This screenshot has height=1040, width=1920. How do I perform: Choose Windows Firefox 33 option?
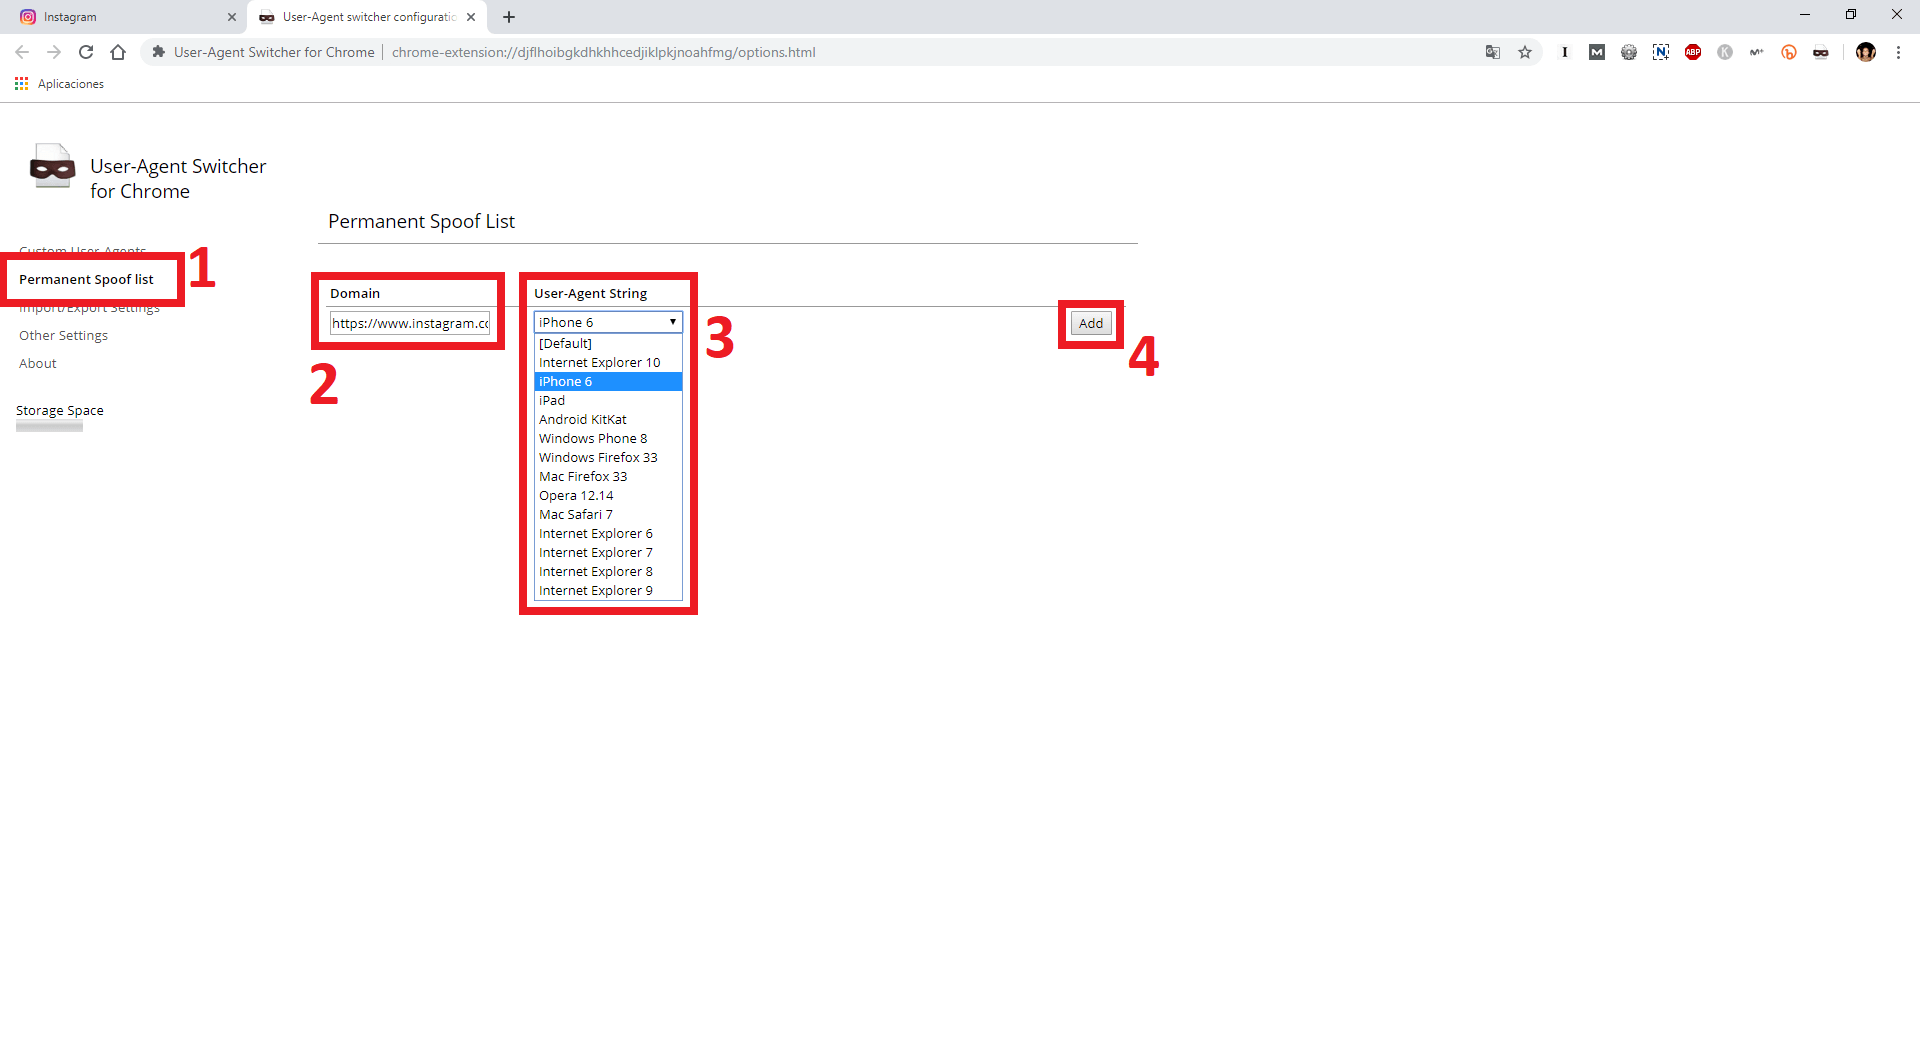[x=608, y=457]
